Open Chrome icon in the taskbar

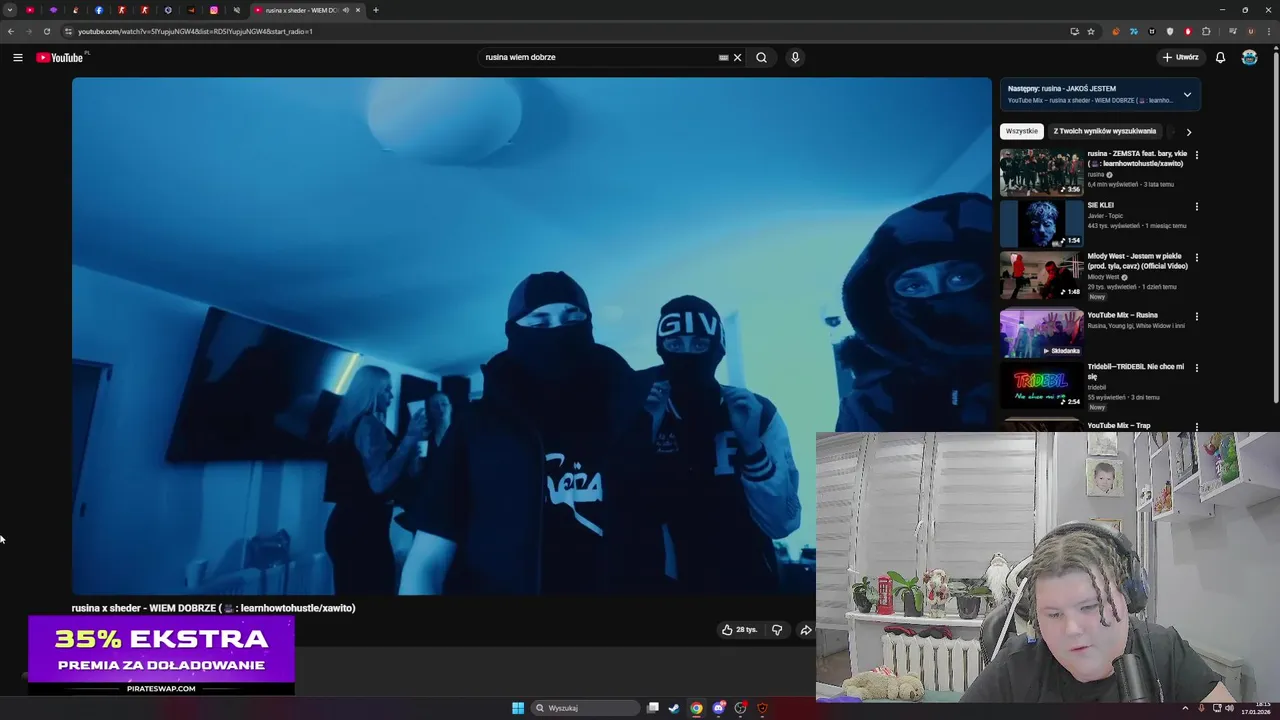click(x=696, y=708)
